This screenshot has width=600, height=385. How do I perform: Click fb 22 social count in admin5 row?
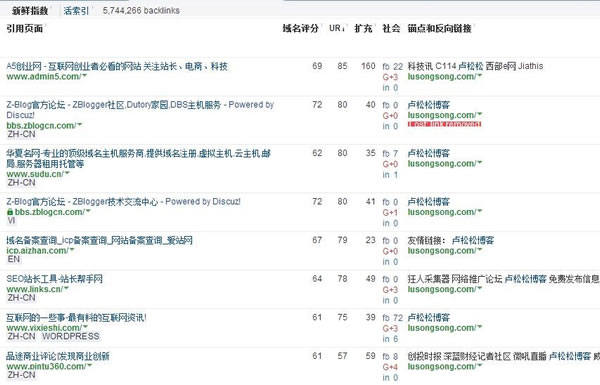click(393, 67)
